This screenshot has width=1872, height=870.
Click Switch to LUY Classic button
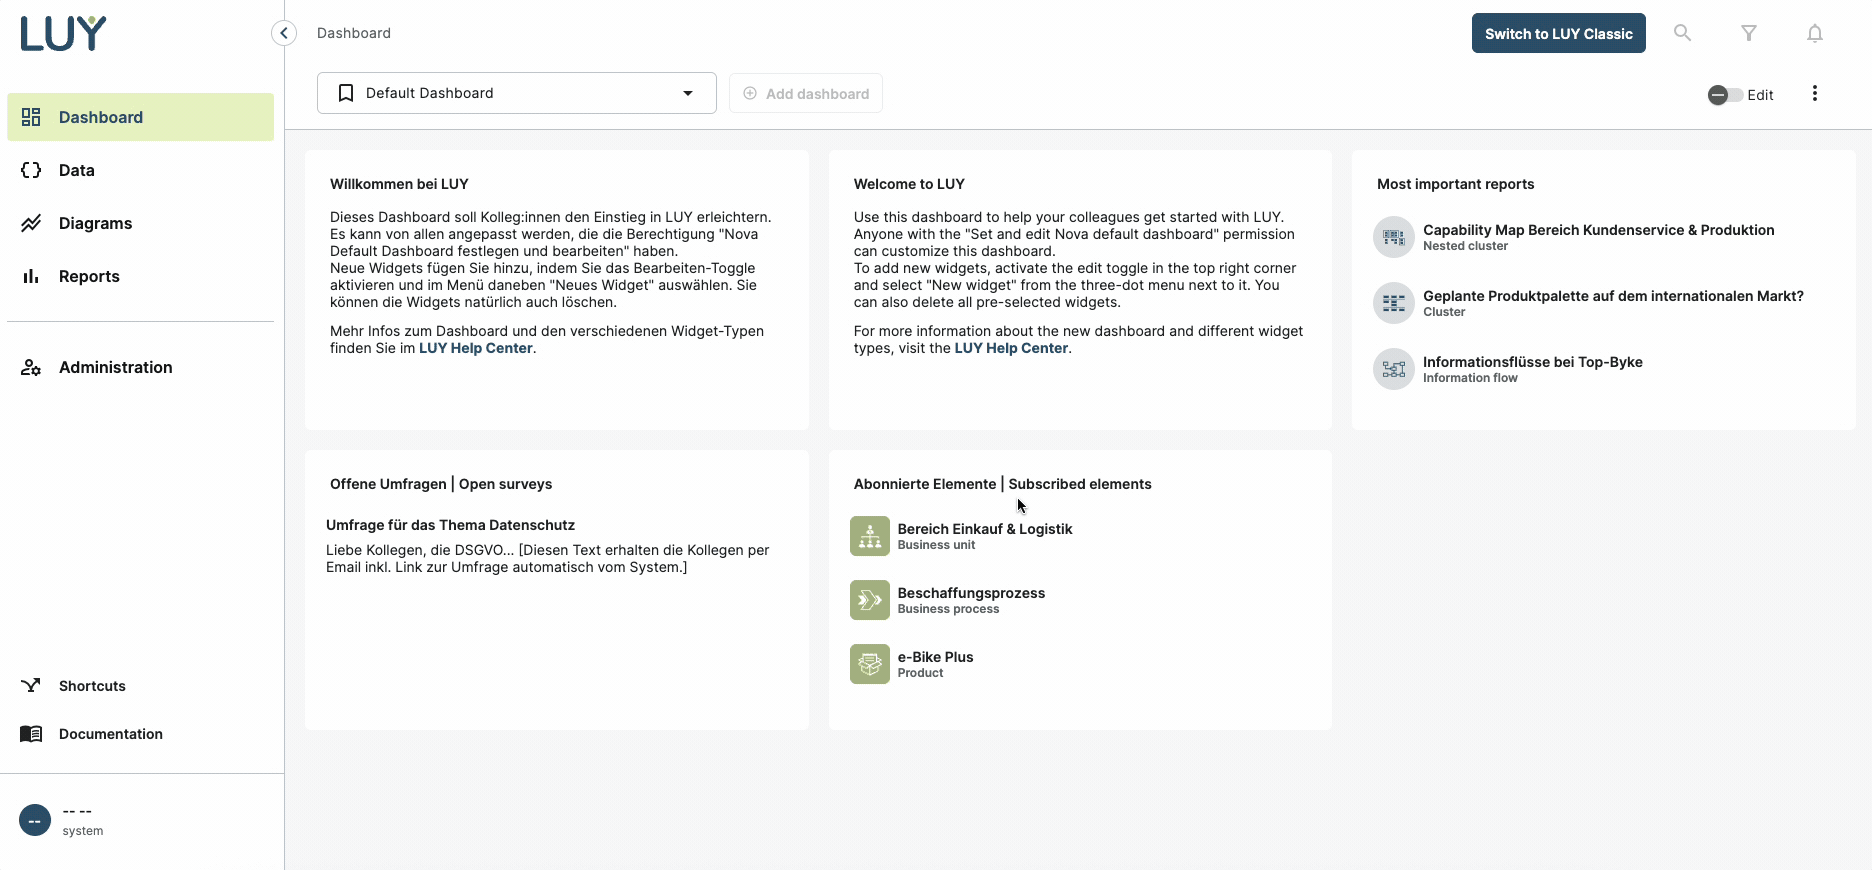[x=1558, y=33]
